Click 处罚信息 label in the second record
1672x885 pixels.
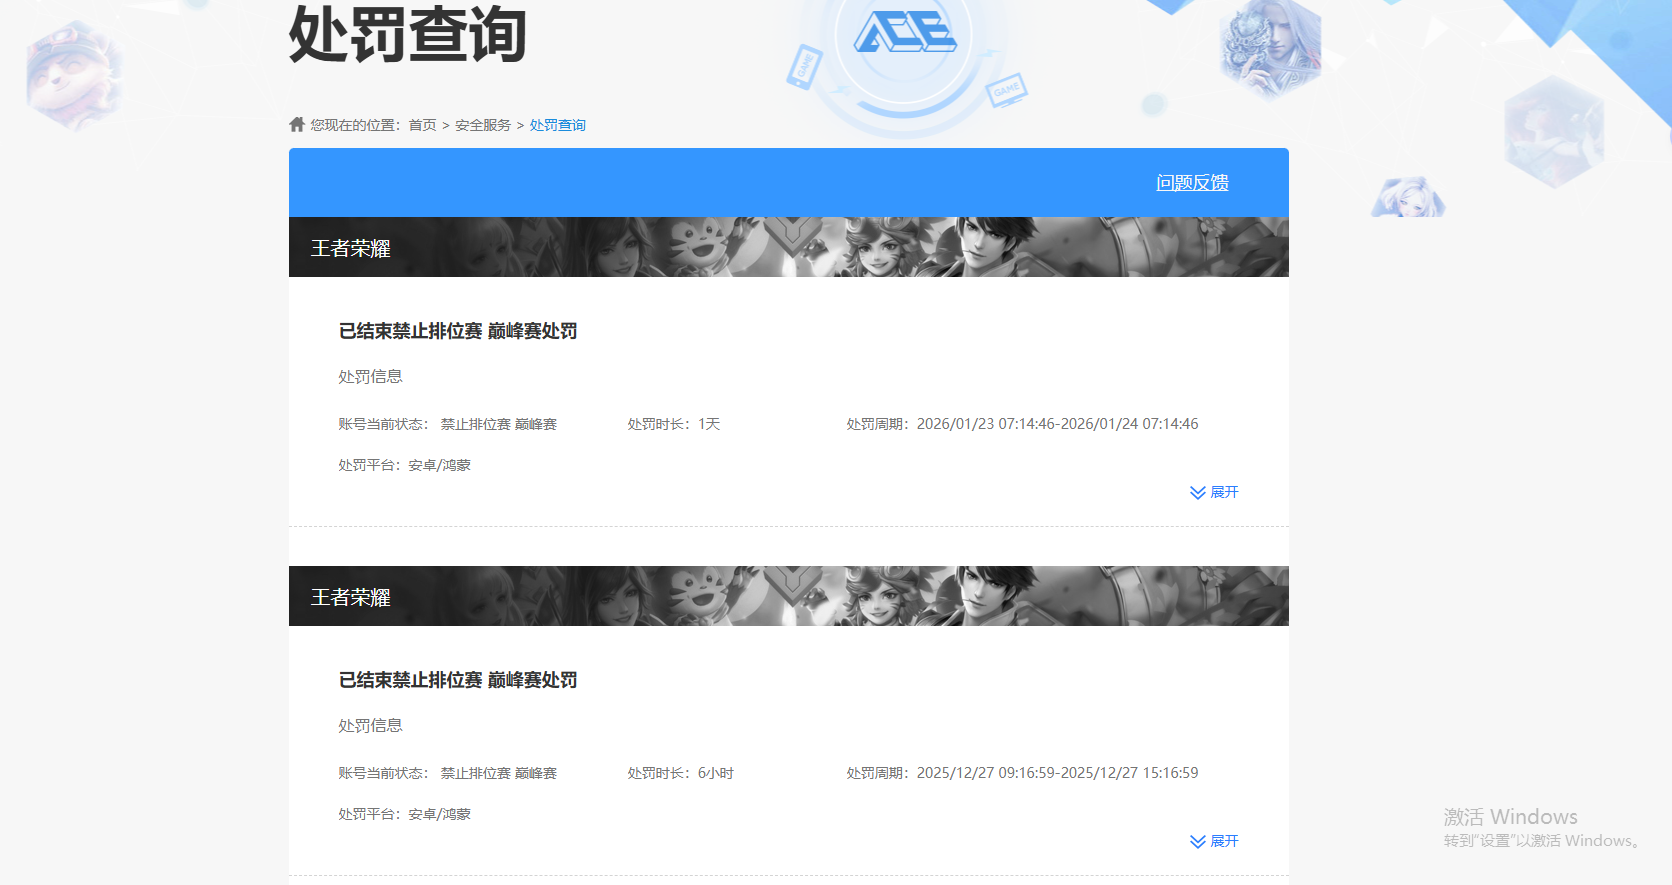pos(370,726)
